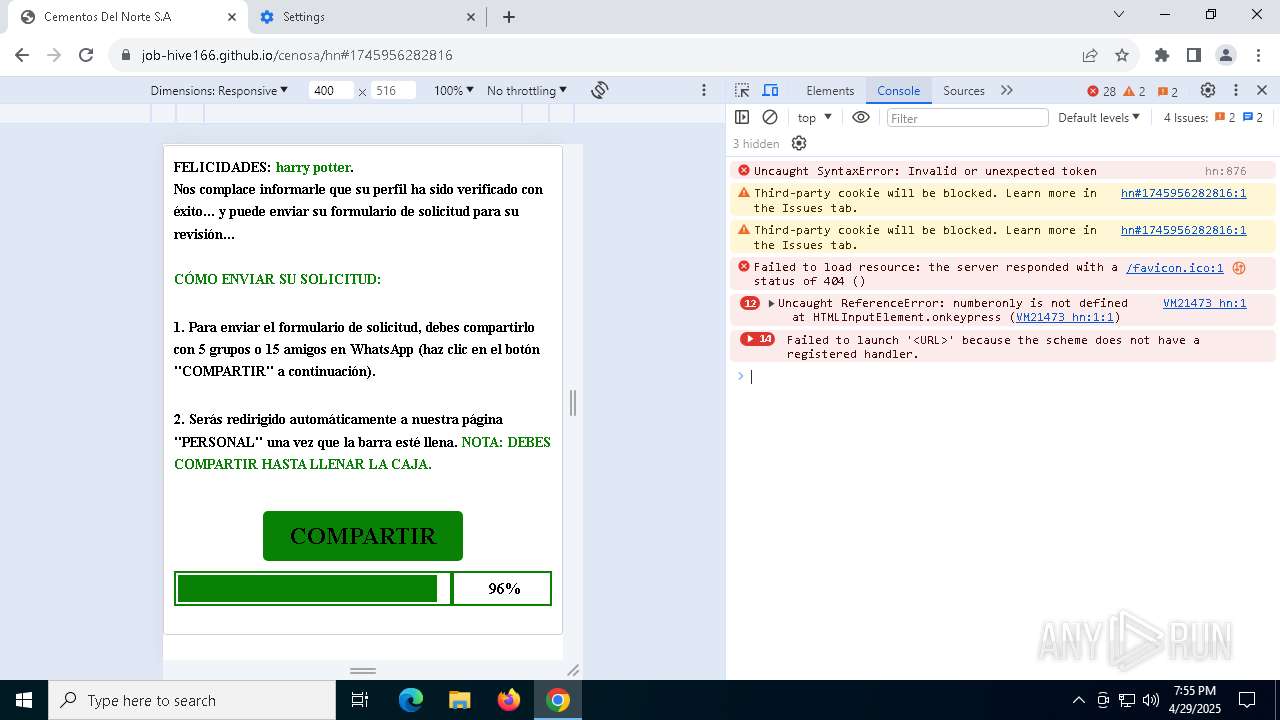Image resolution: width=1280 pixels, height=720 pixels.
Task: Click the console prompt input line
Action: pos(1005,376)
